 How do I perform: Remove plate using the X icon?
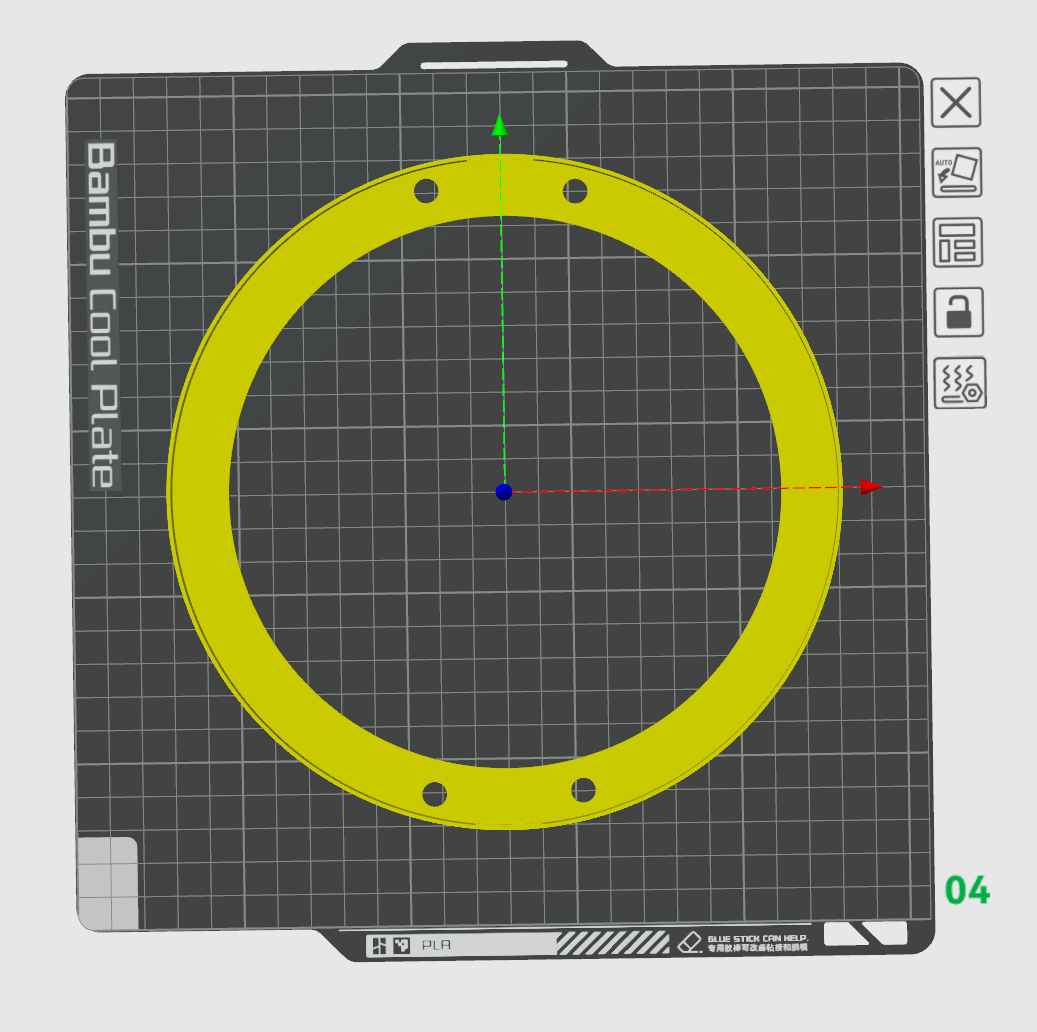click(956, 103)
